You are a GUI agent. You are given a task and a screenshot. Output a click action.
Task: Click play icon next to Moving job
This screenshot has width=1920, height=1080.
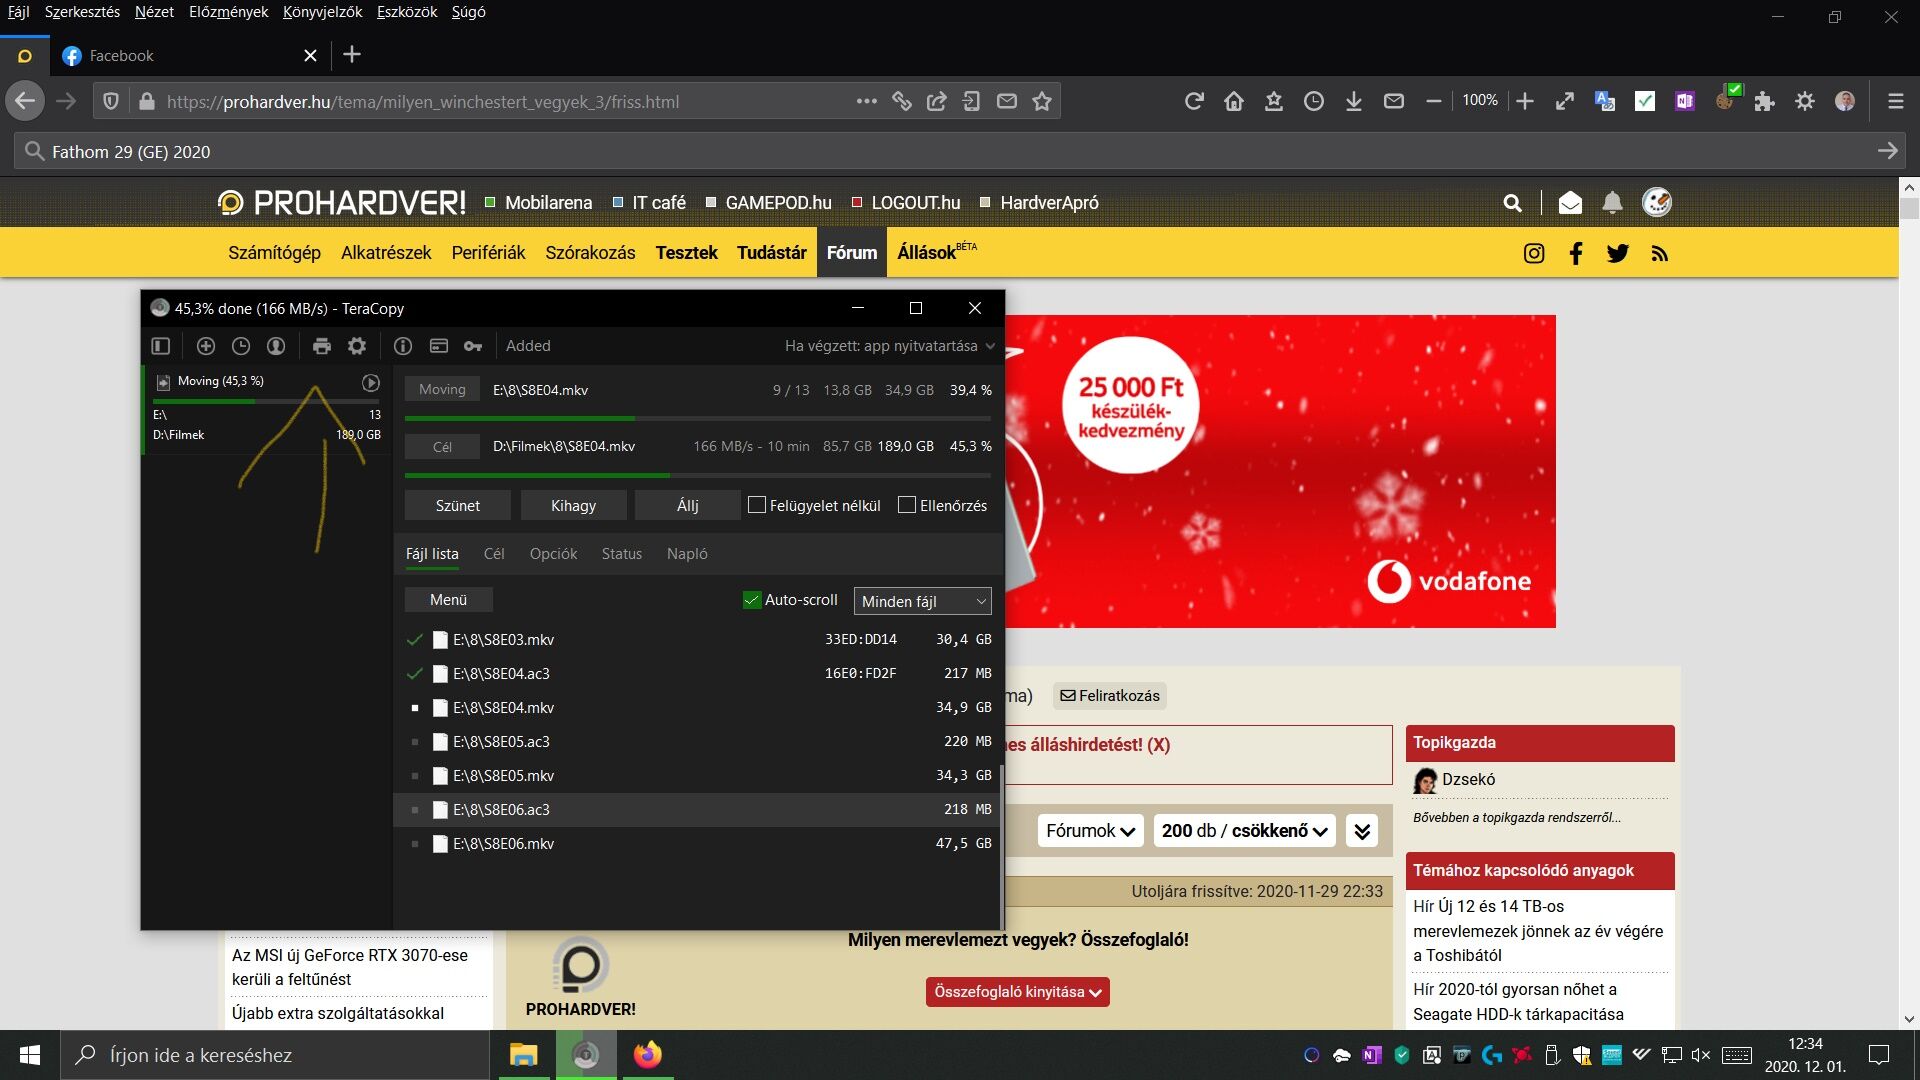[370, 382]
